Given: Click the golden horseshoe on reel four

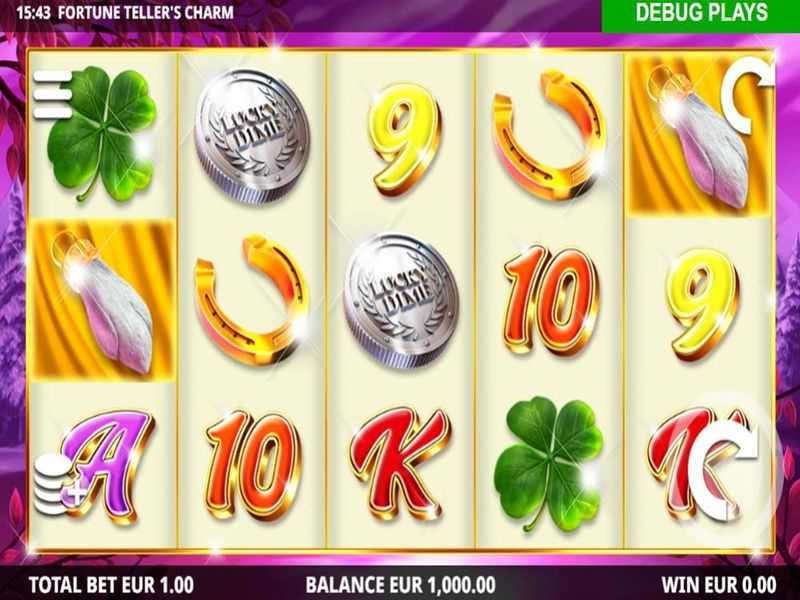Looking at the screenshot, I should pos(550,134).
